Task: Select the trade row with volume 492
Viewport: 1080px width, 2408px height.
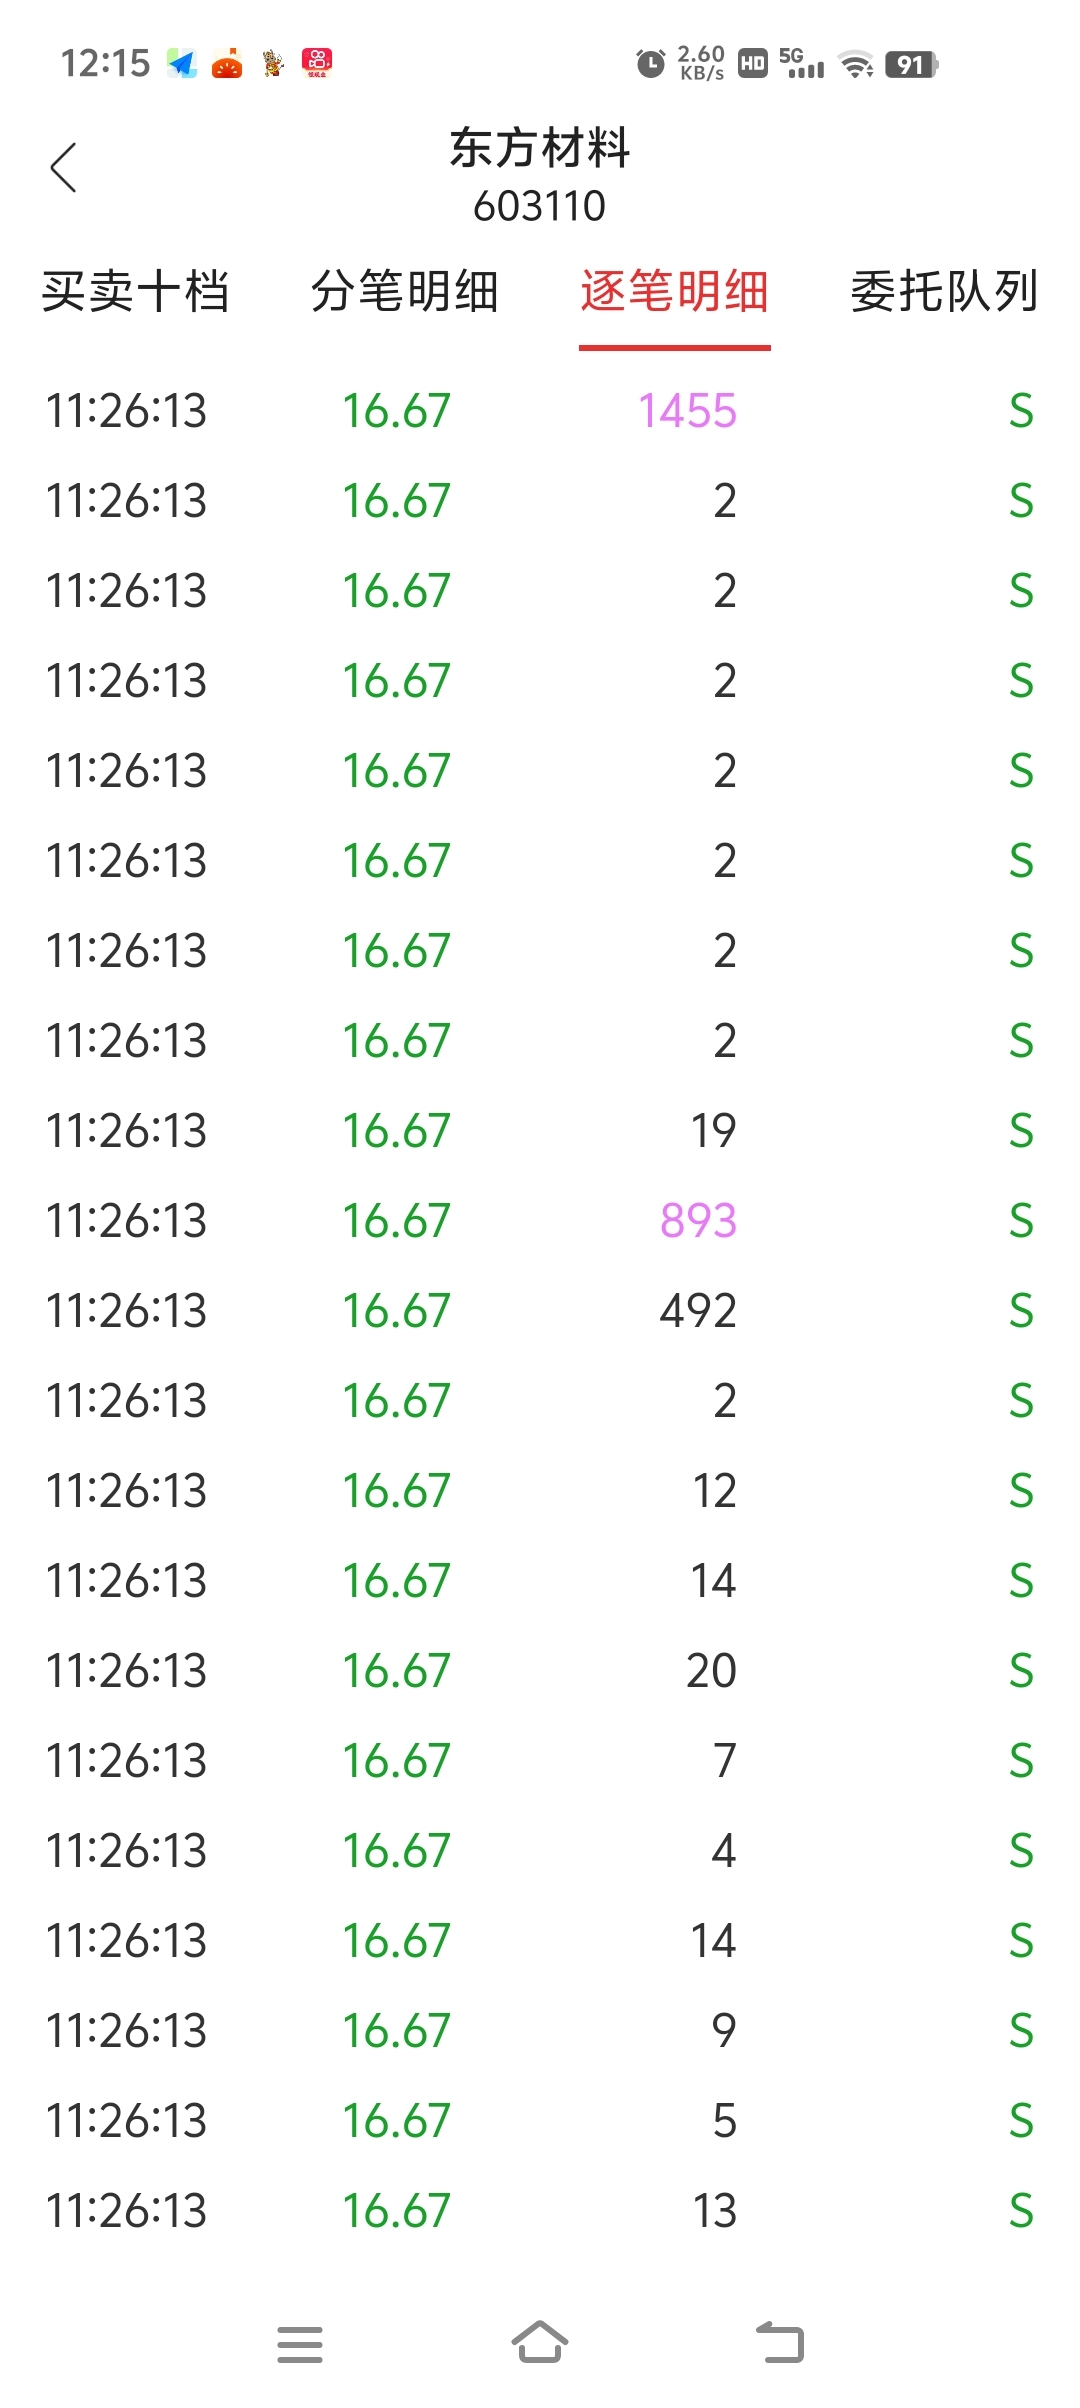Action: 540,1311
